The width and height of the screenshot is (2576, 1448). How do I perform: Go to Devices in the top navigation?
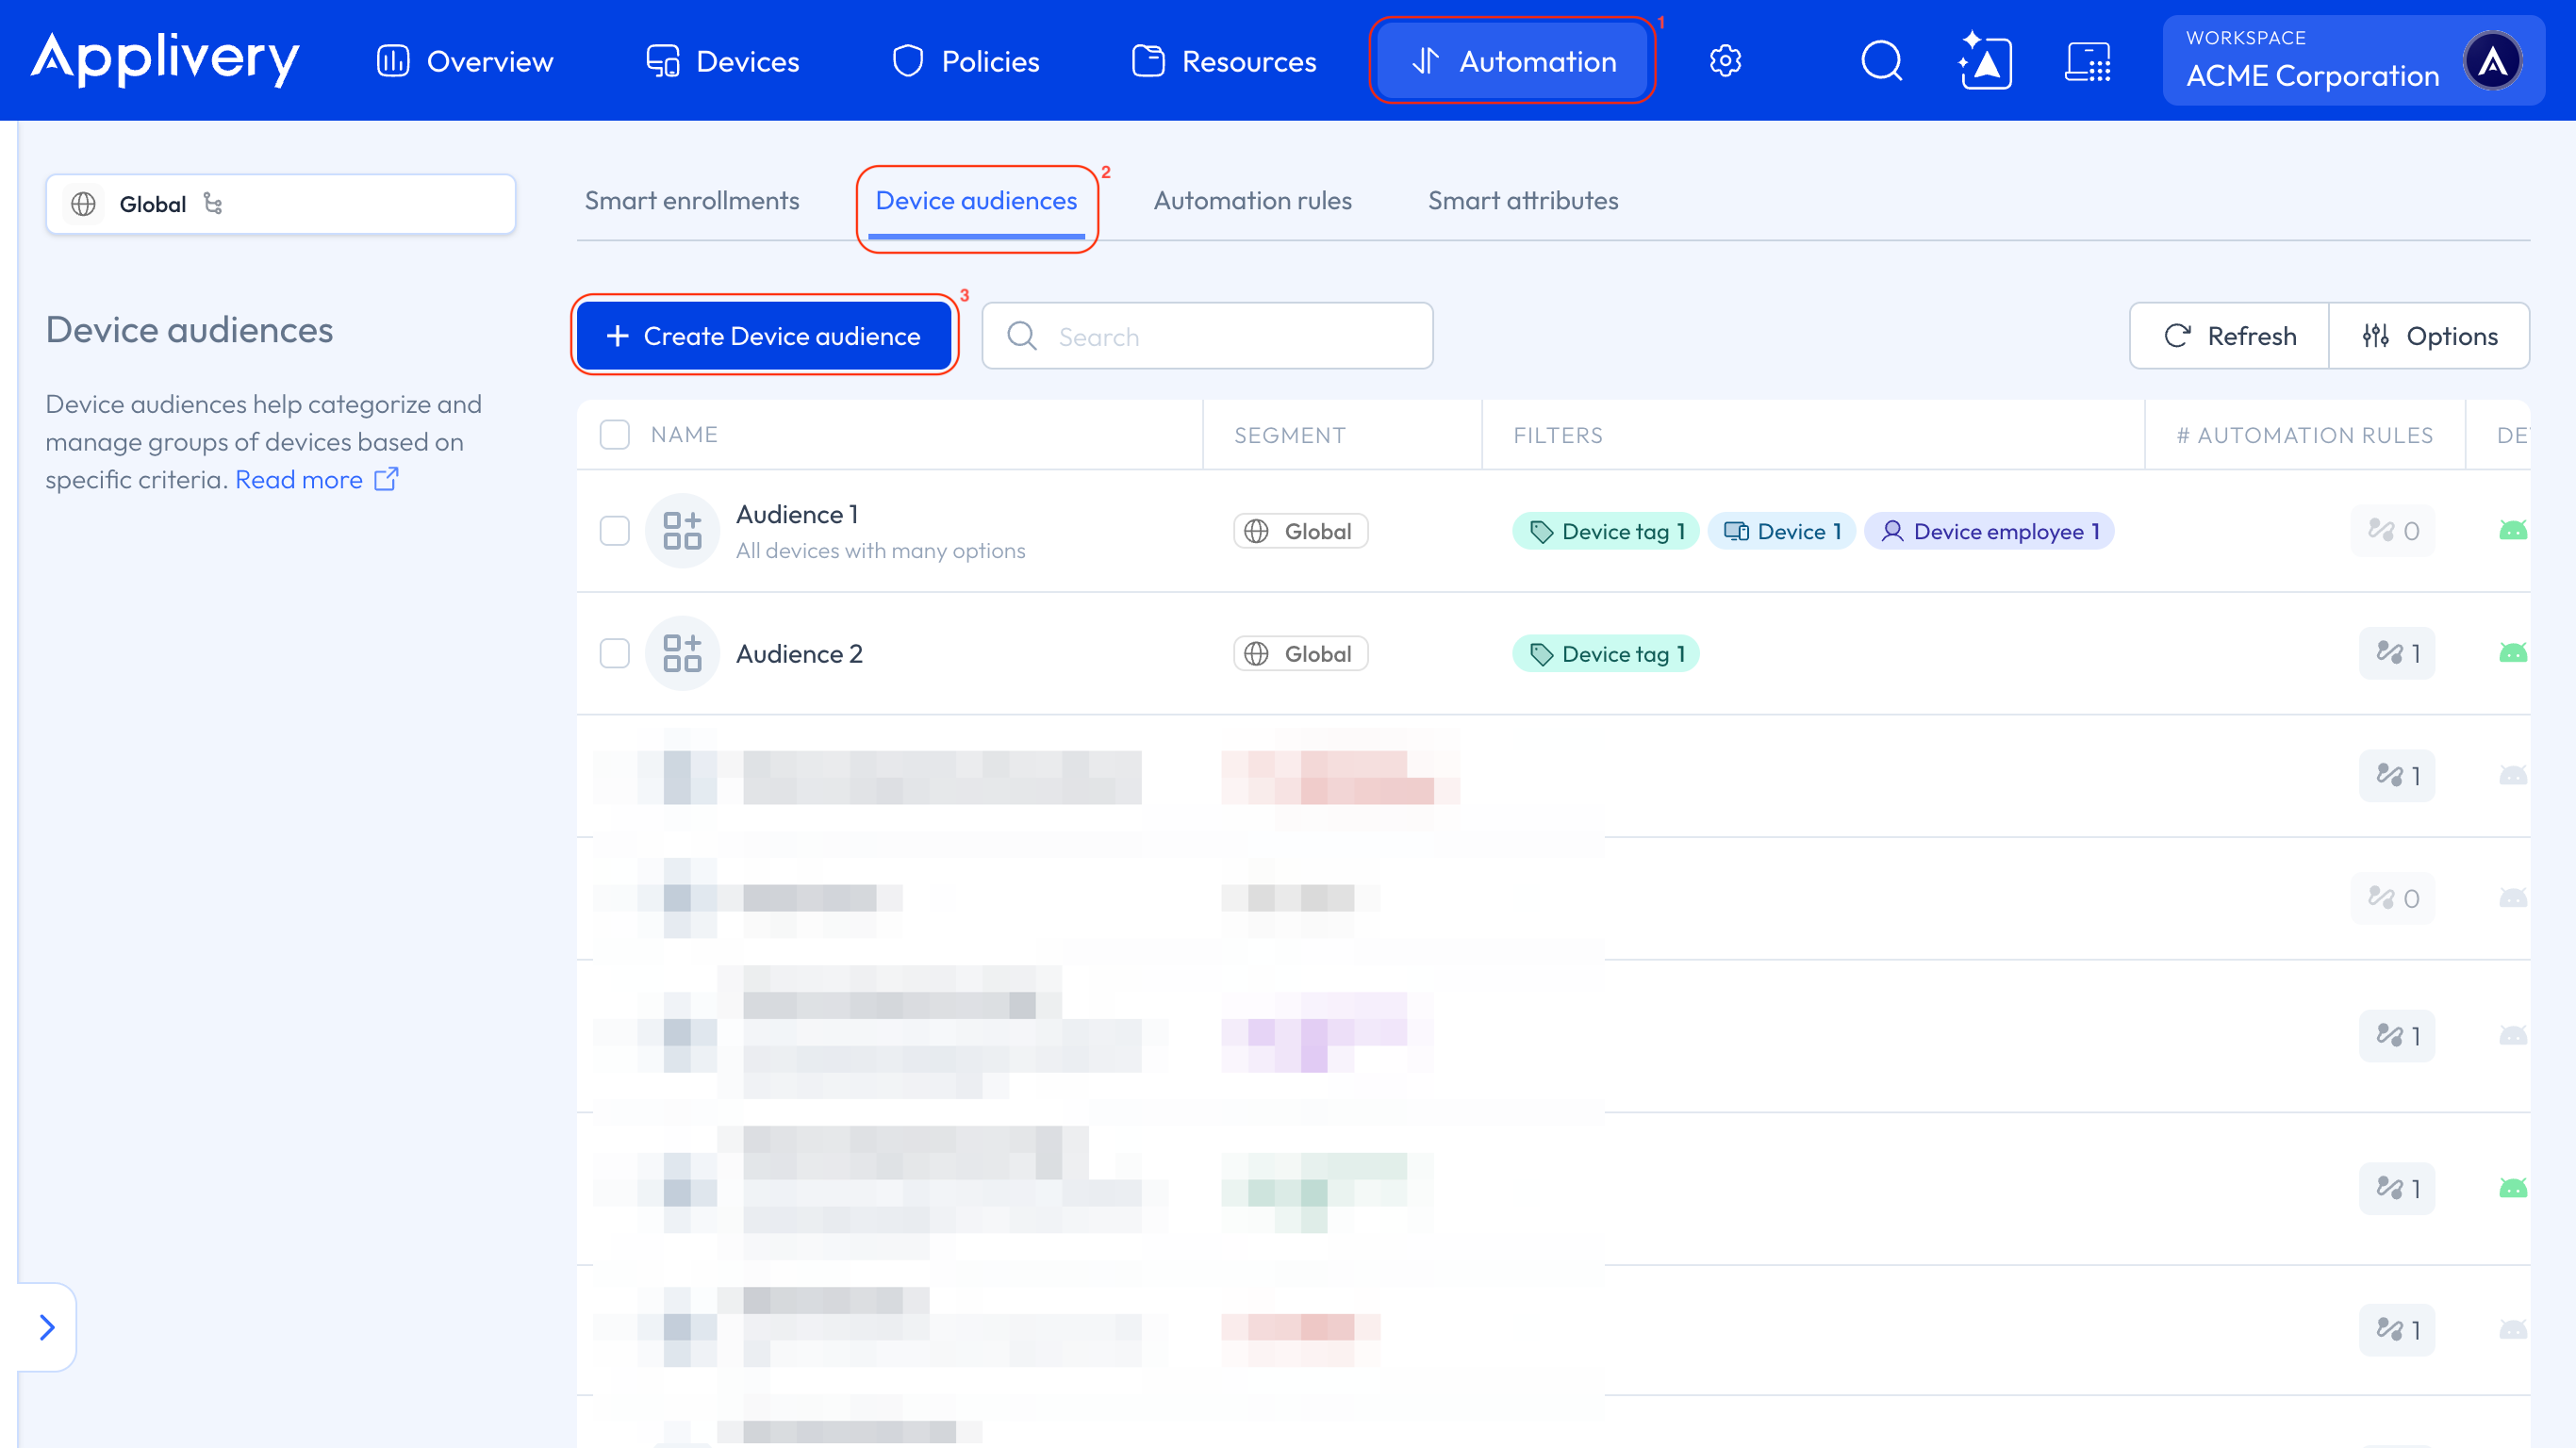pyautogui.click(x=722, y=61)
